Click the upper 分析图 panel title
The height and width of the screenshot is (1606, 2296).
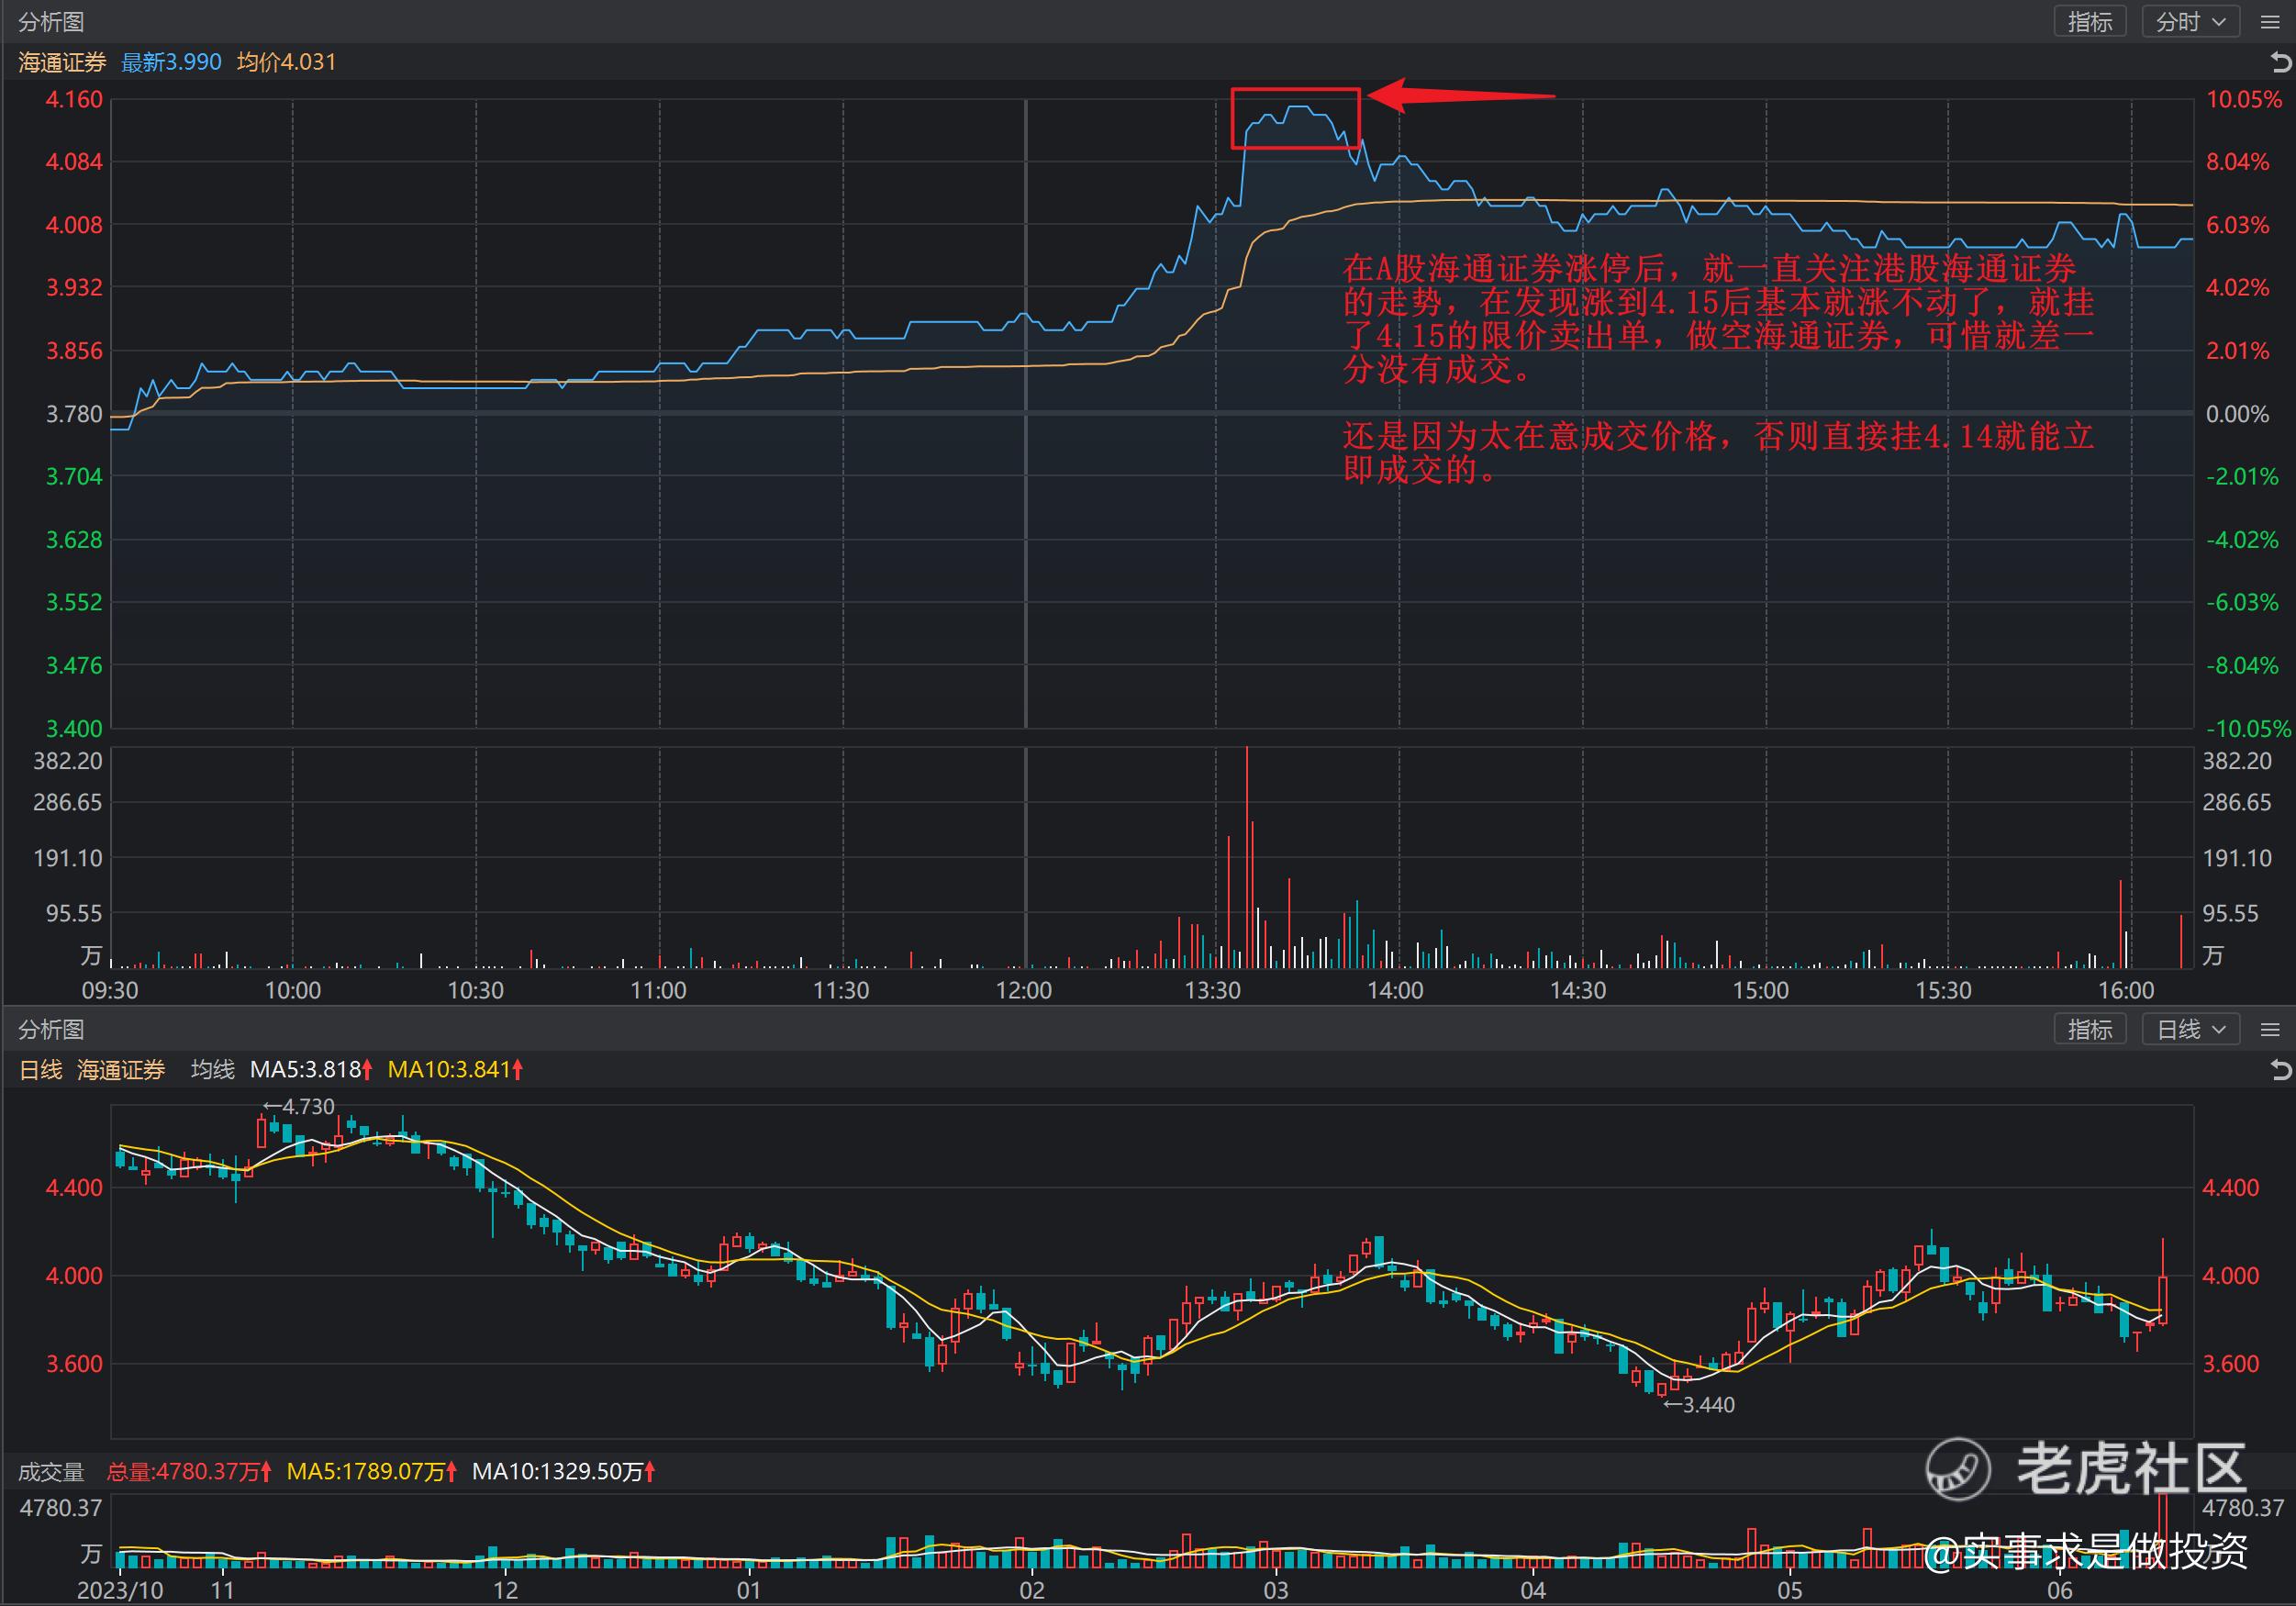[x=51, y=22]
